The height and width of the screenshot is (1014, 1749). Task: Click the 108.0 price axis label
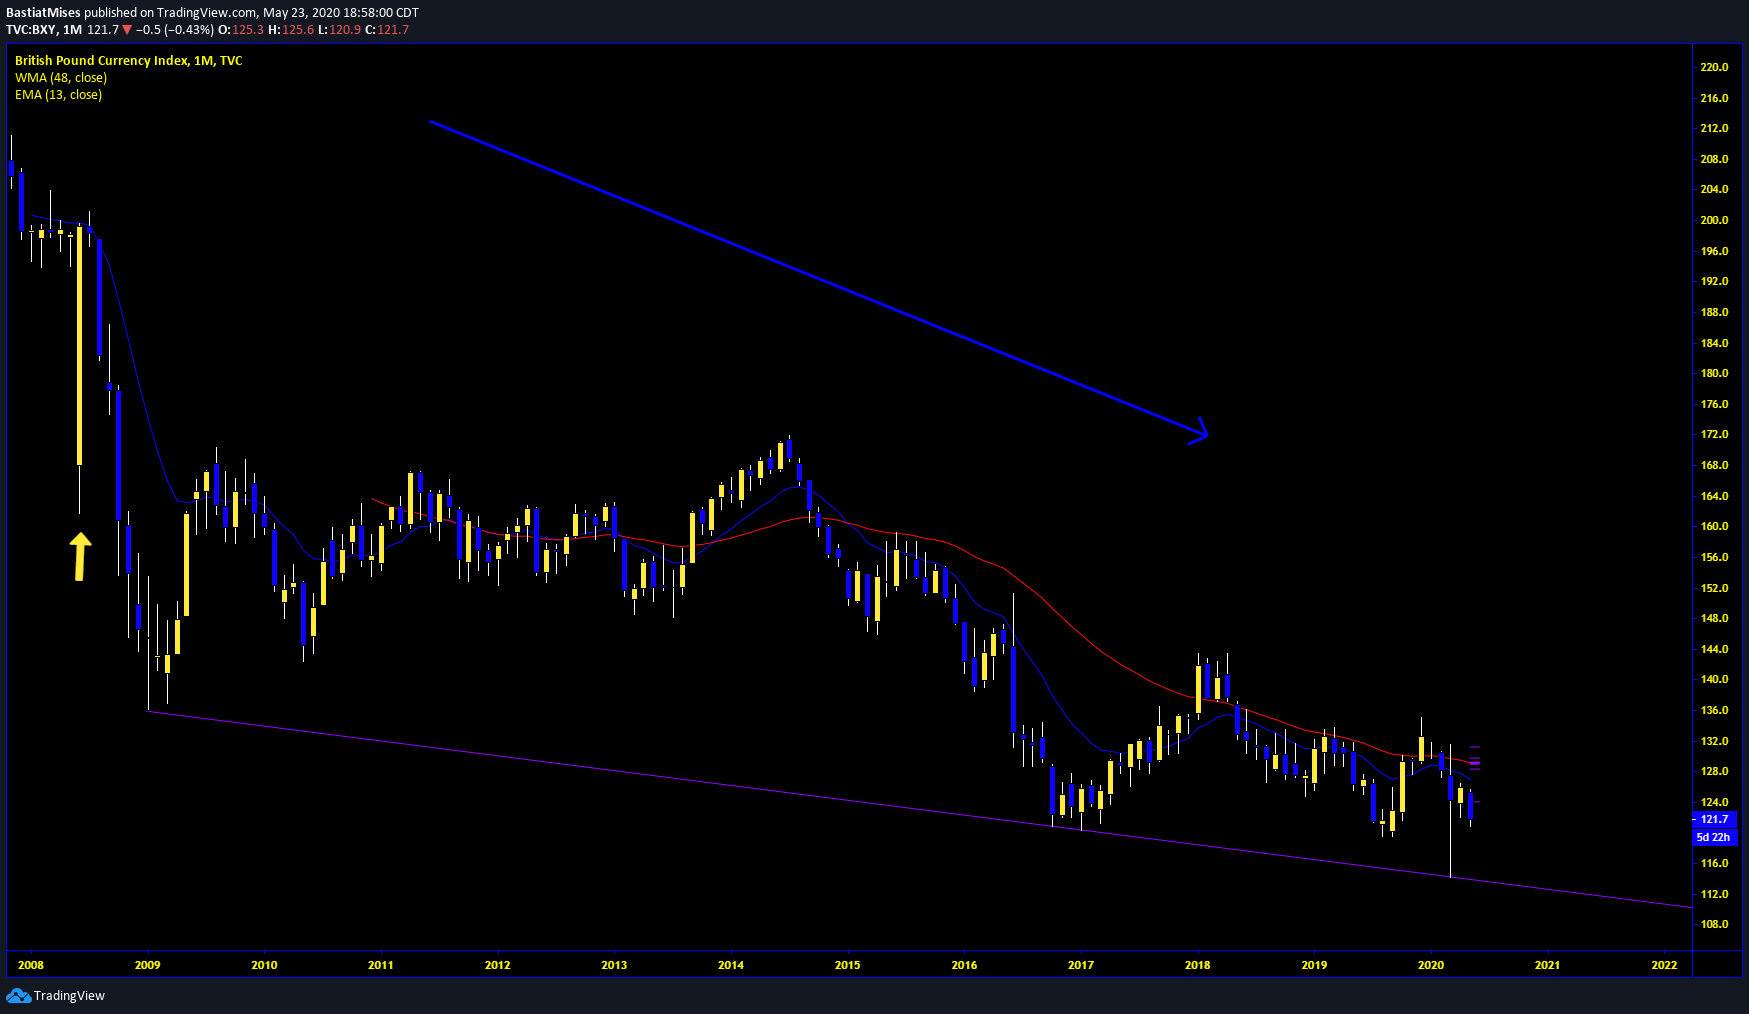(1714, 924)
